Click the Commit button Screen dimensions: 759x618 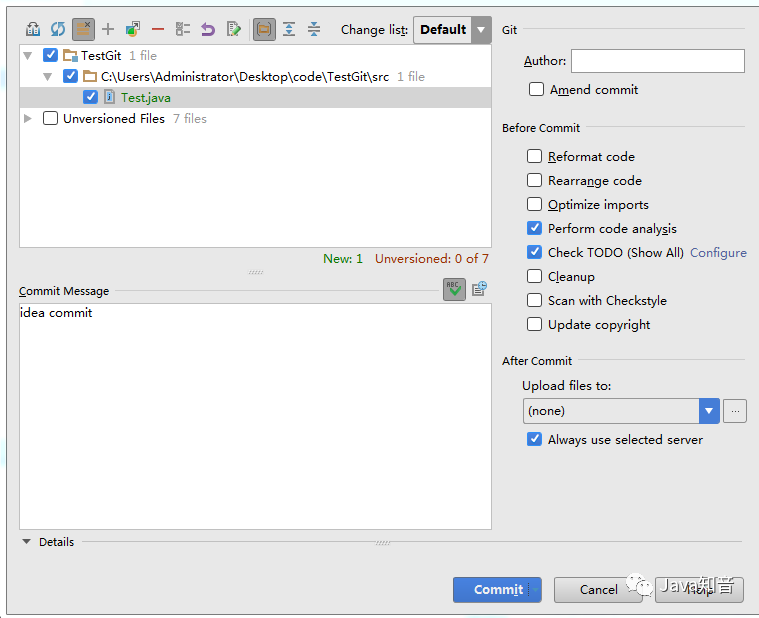497,589
